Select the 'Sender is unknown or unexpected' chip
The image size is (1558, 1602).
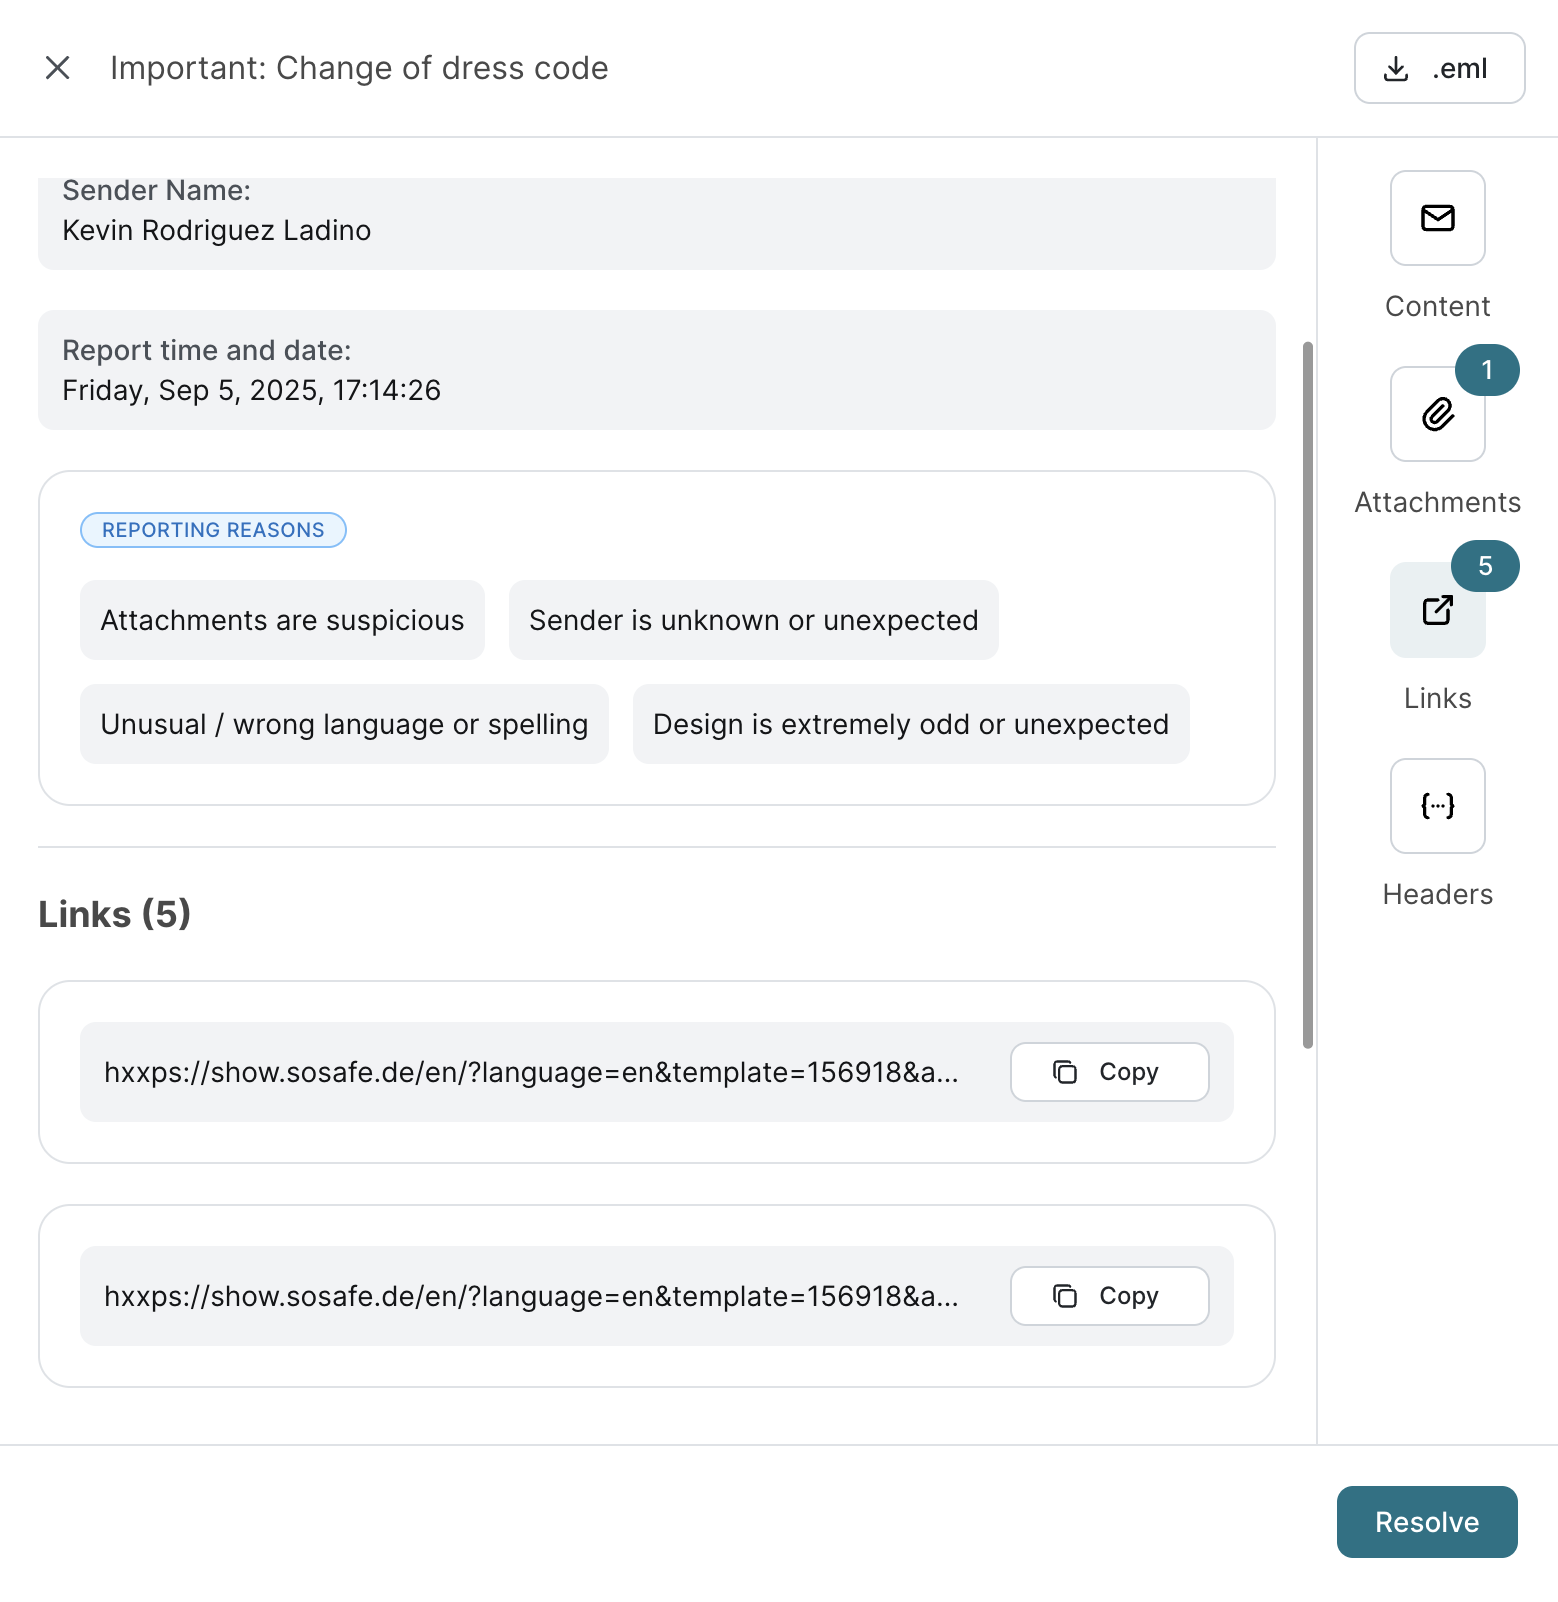coord(753,620)
